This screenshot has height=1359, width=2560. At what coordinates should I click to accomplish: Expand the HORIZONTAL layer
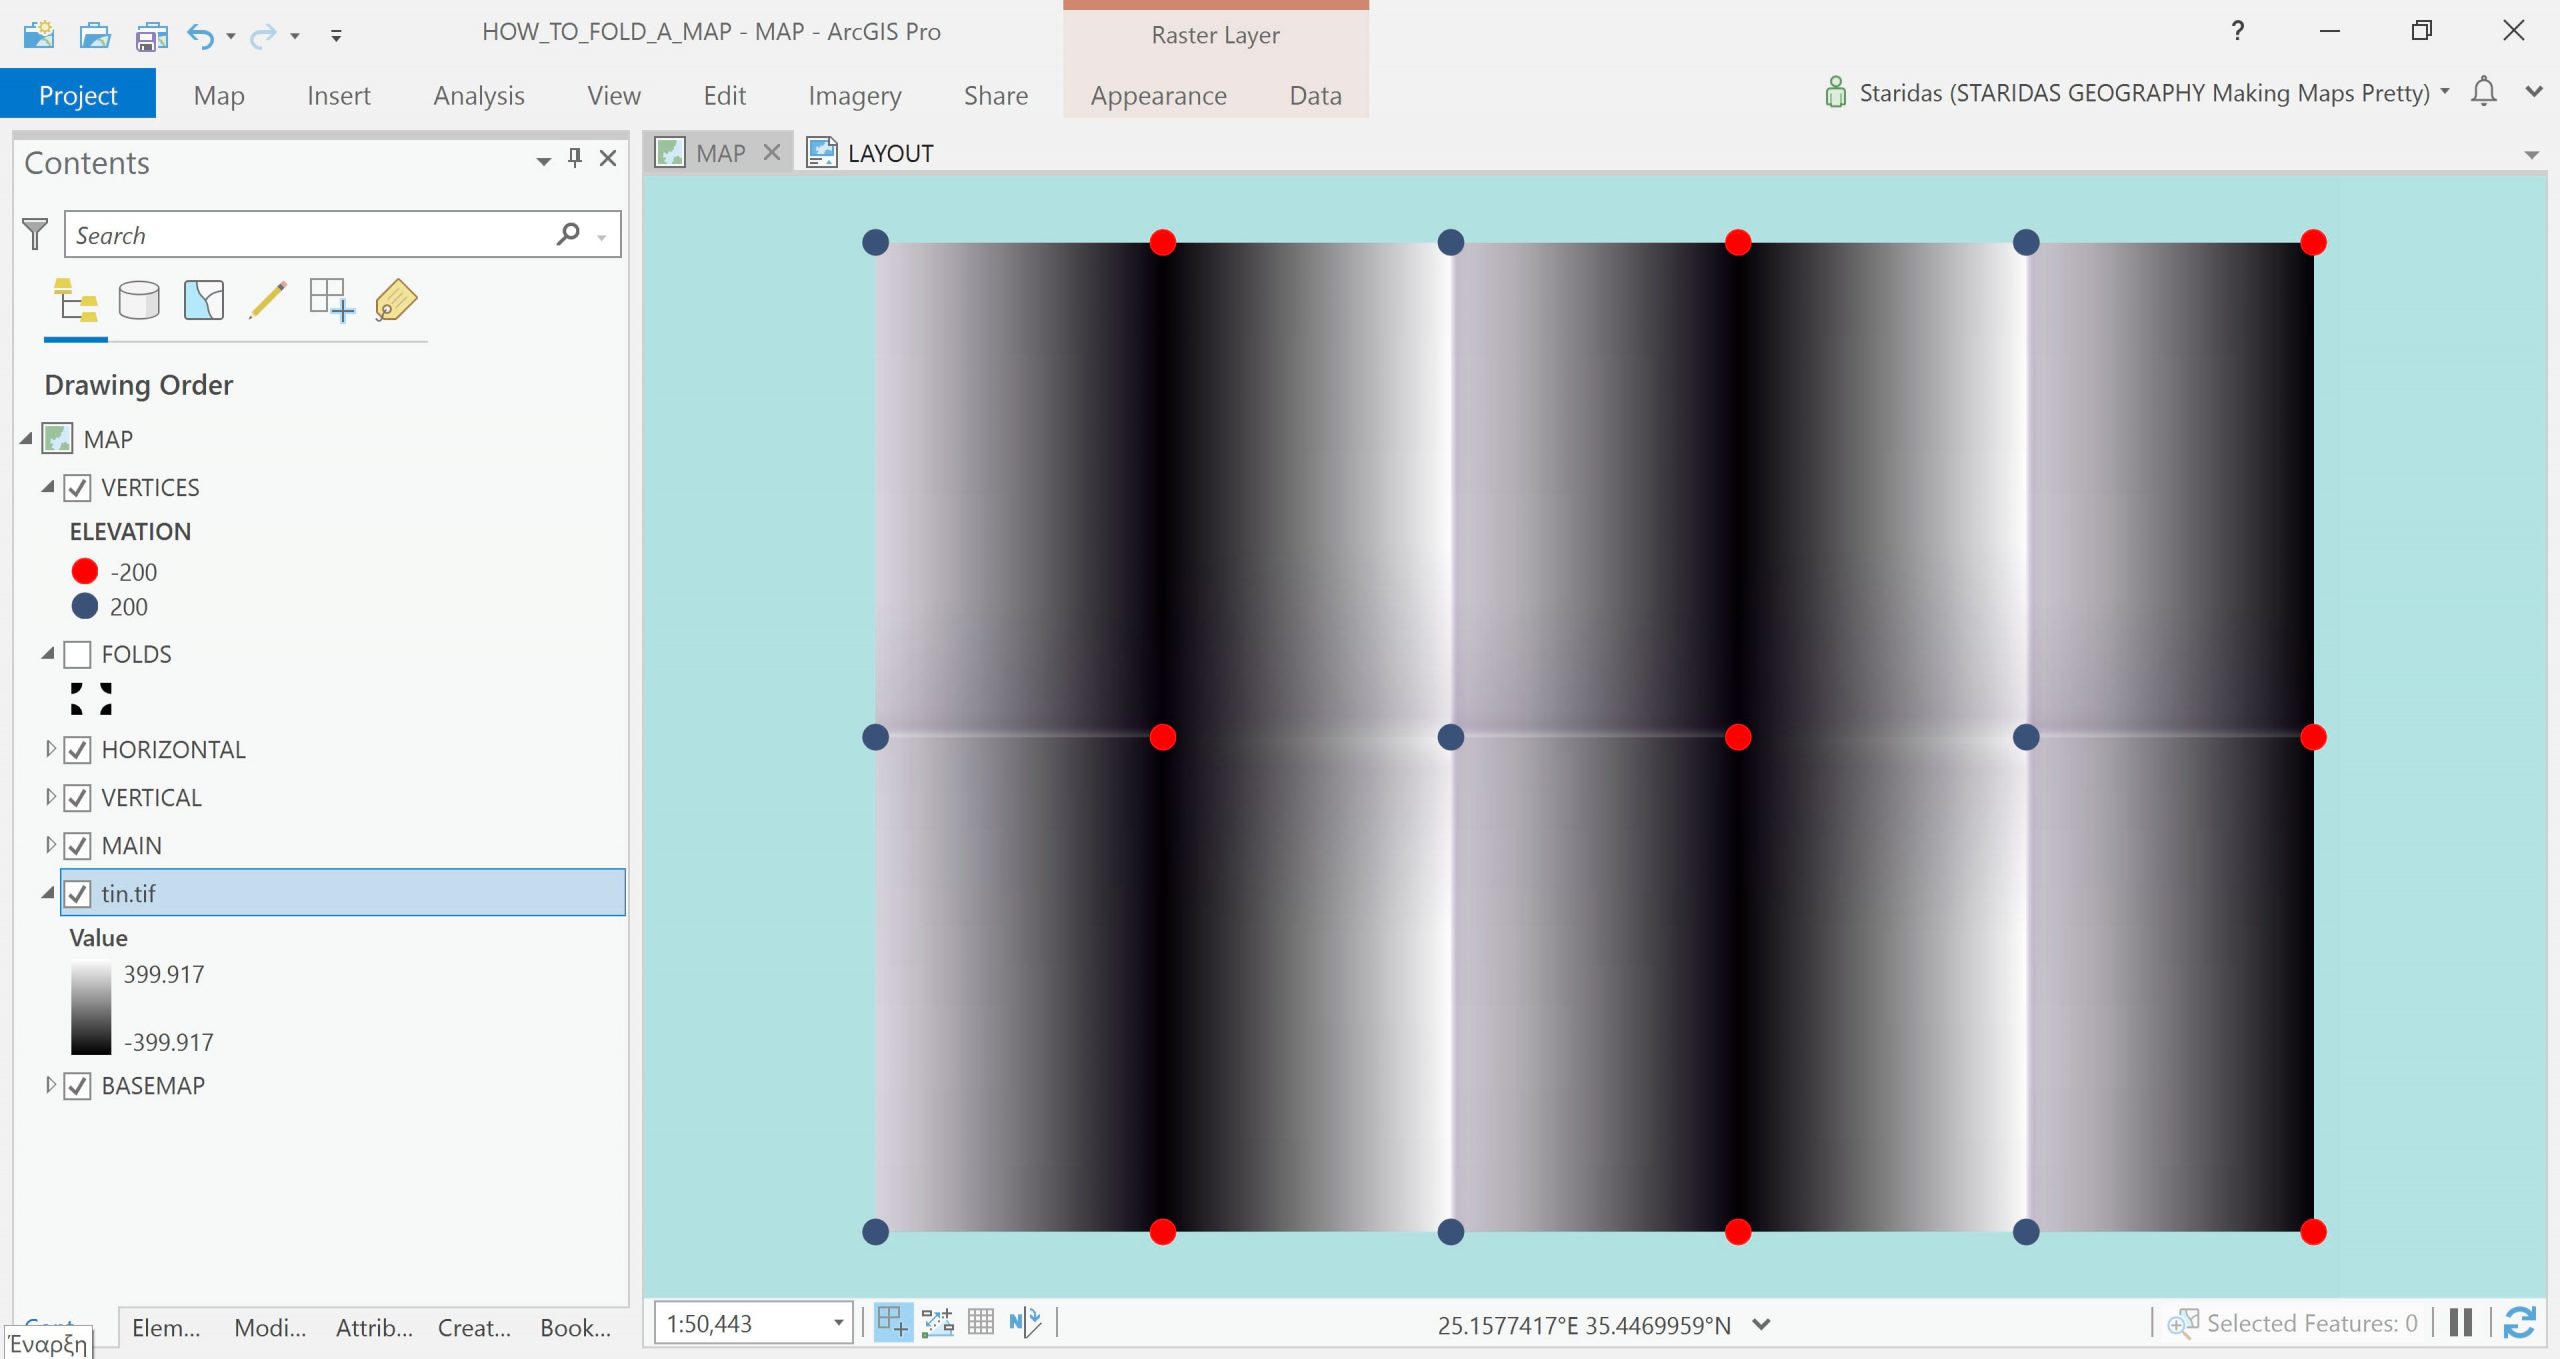(x=50, y=749)
